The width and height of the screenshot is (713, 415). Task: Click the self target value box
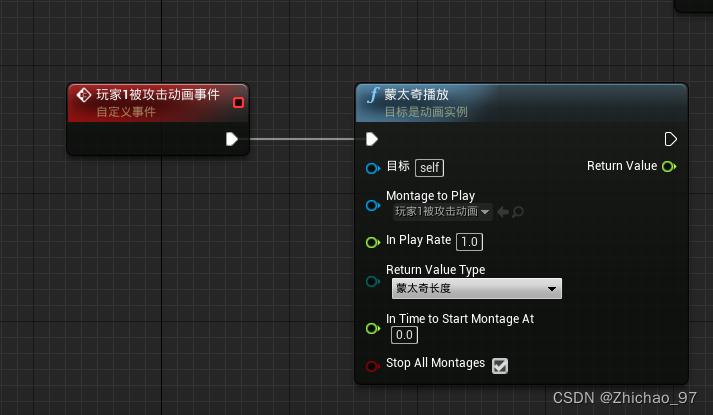[429, 168]
